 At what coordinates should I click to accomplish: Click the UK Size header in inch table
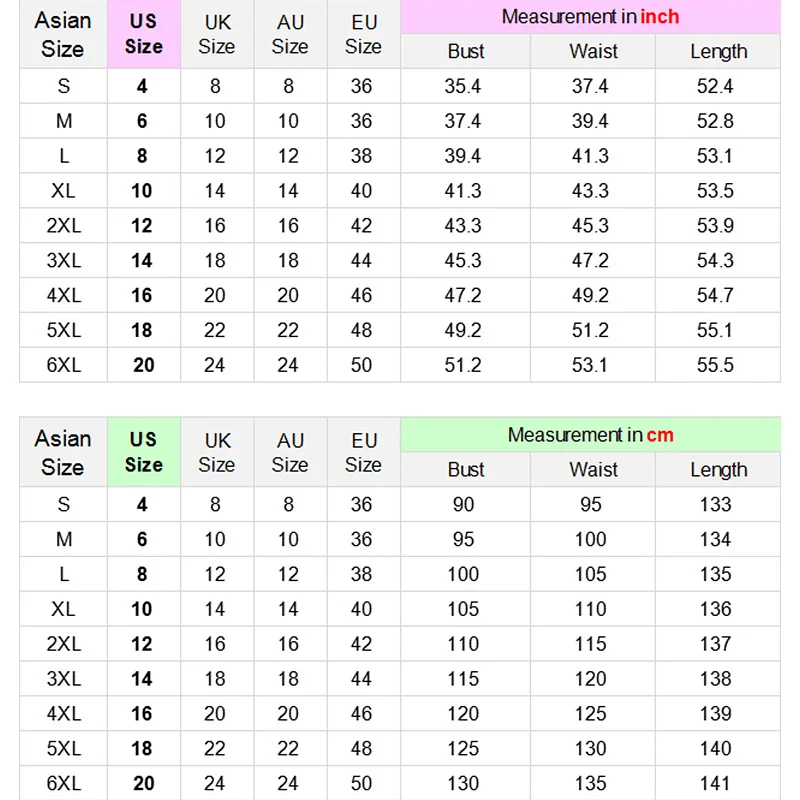tap(217, 34)
